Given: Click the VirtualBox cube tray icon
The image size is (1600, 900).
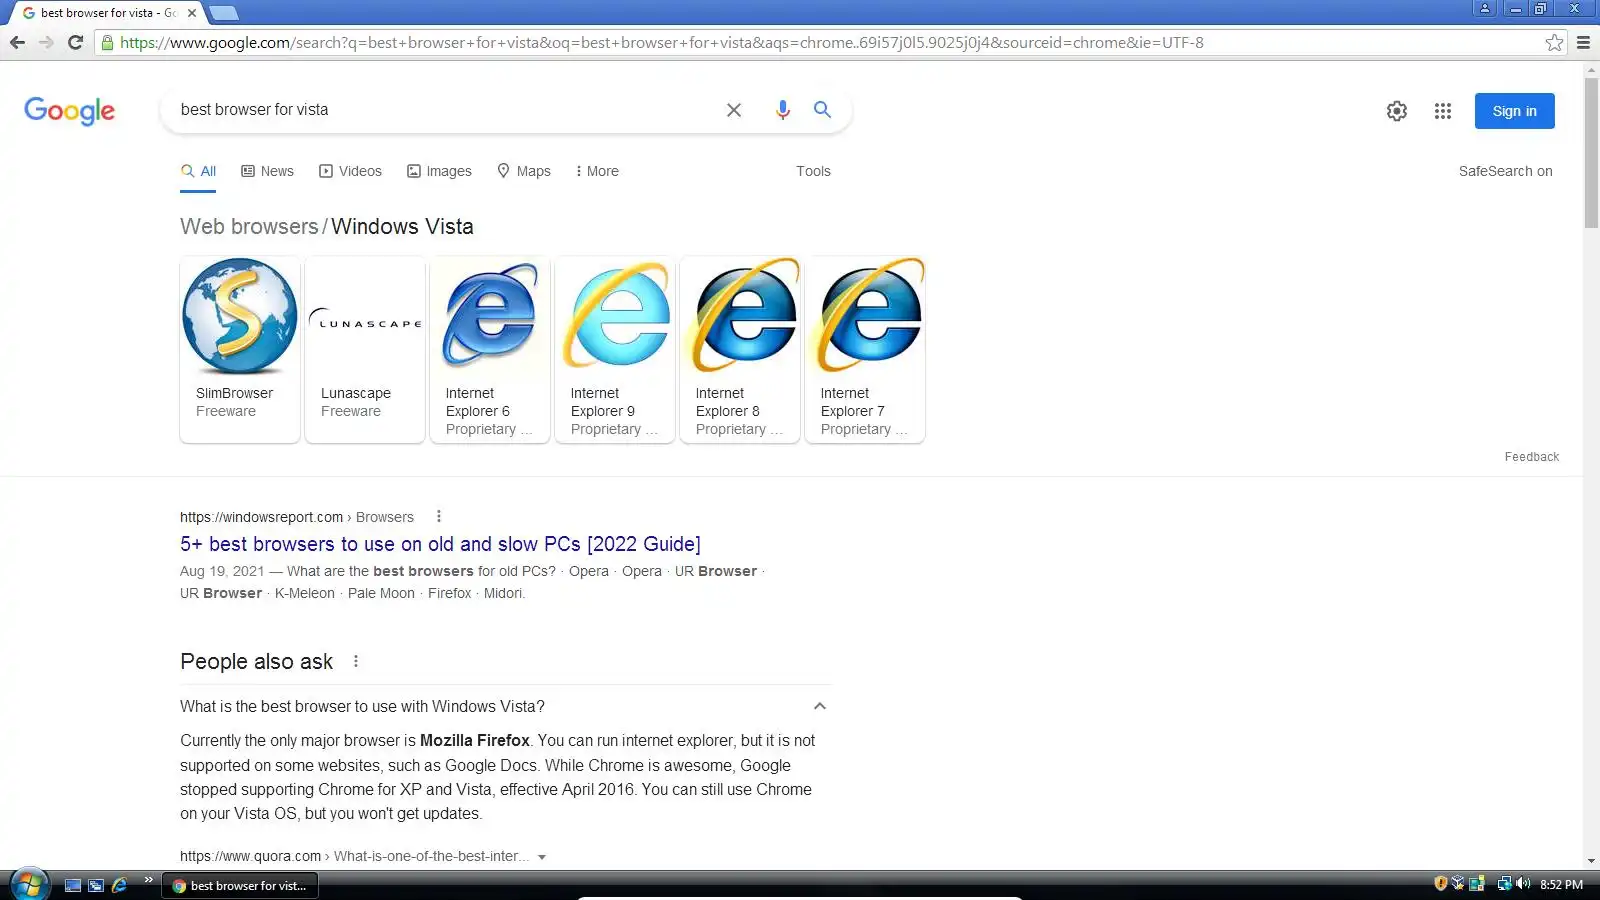Looking at the screenshot, I should point(1458,884).
